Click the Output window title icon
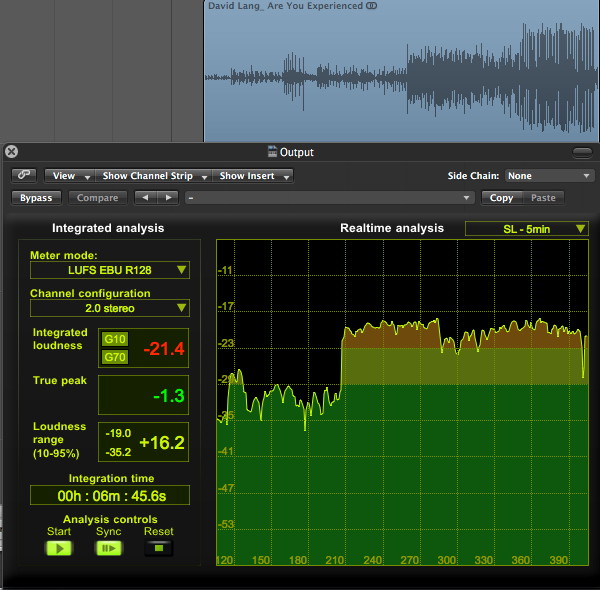 (x=272, y=152)
